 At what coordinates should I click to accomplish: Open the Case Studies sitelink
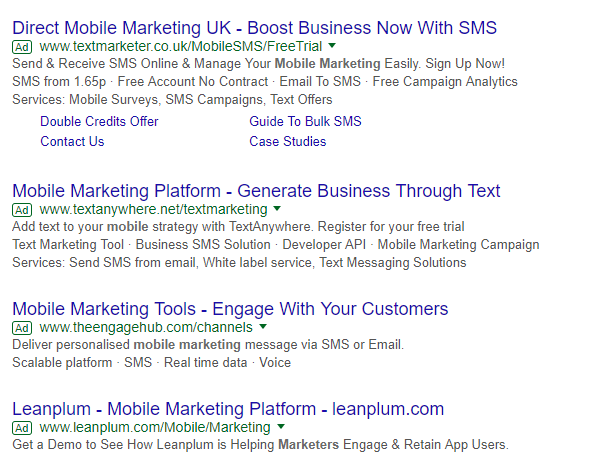[288, 141]
